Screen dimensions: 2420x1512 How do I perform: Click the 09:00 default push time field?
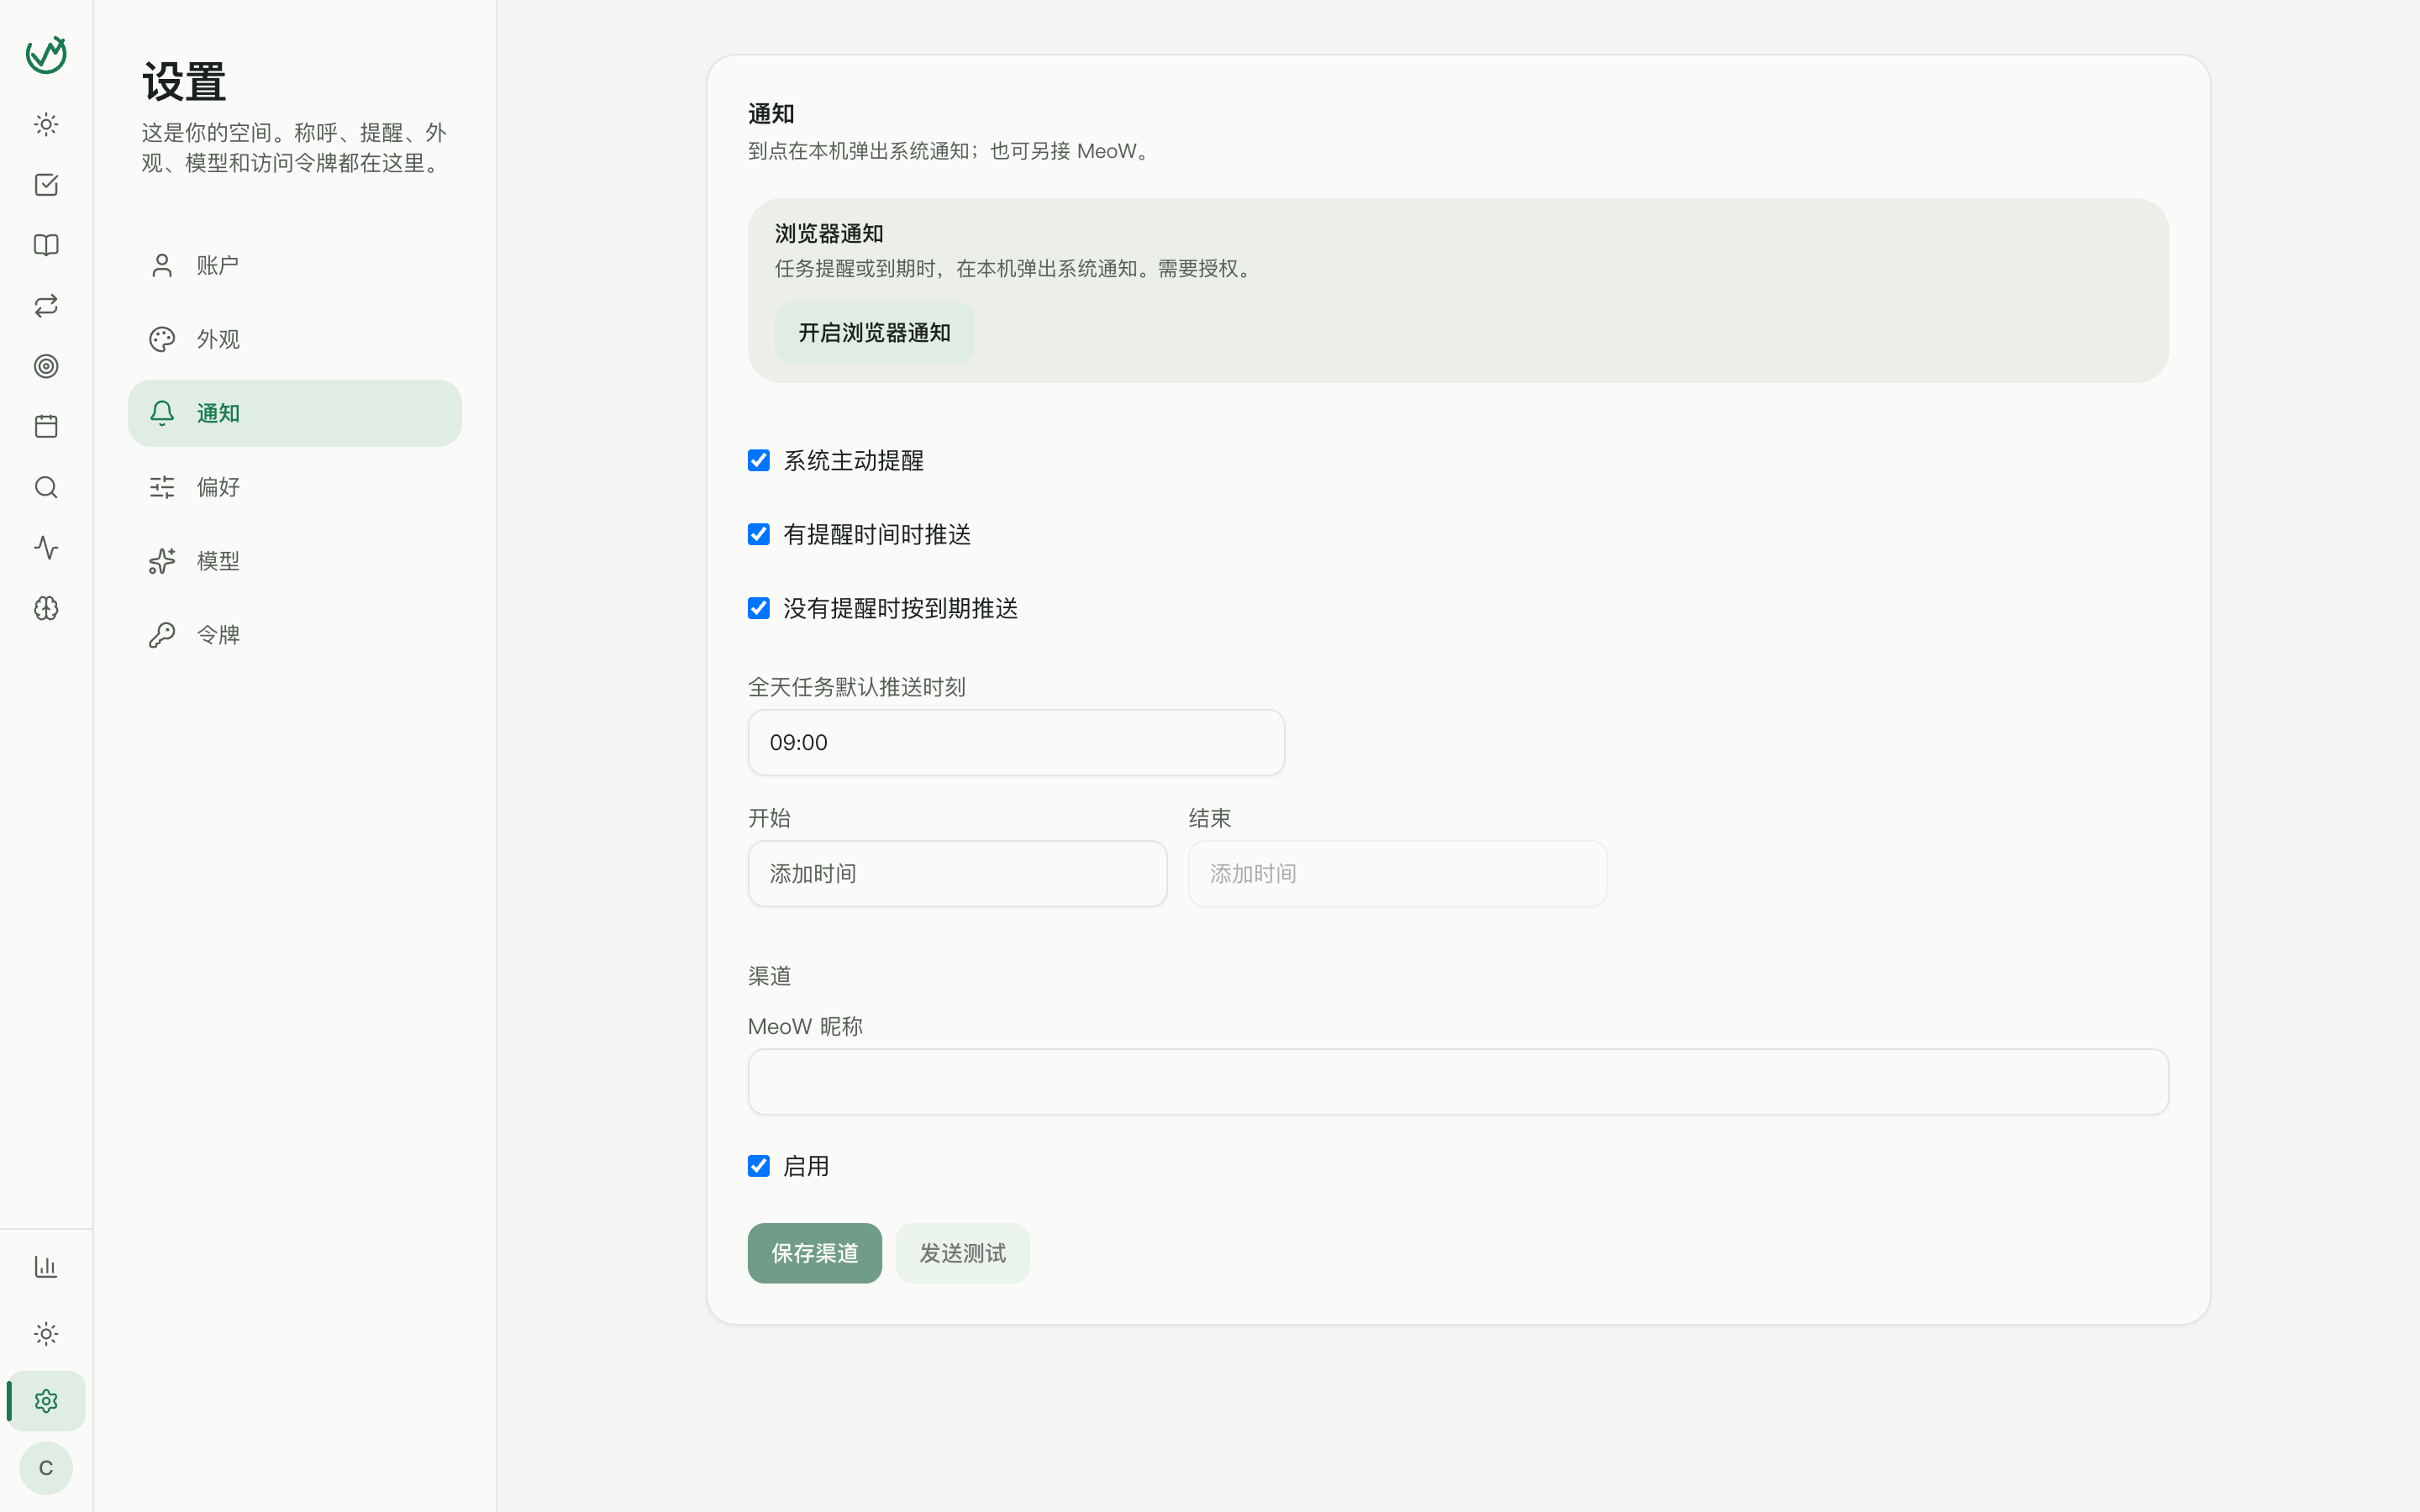(x=1016, y=743)
